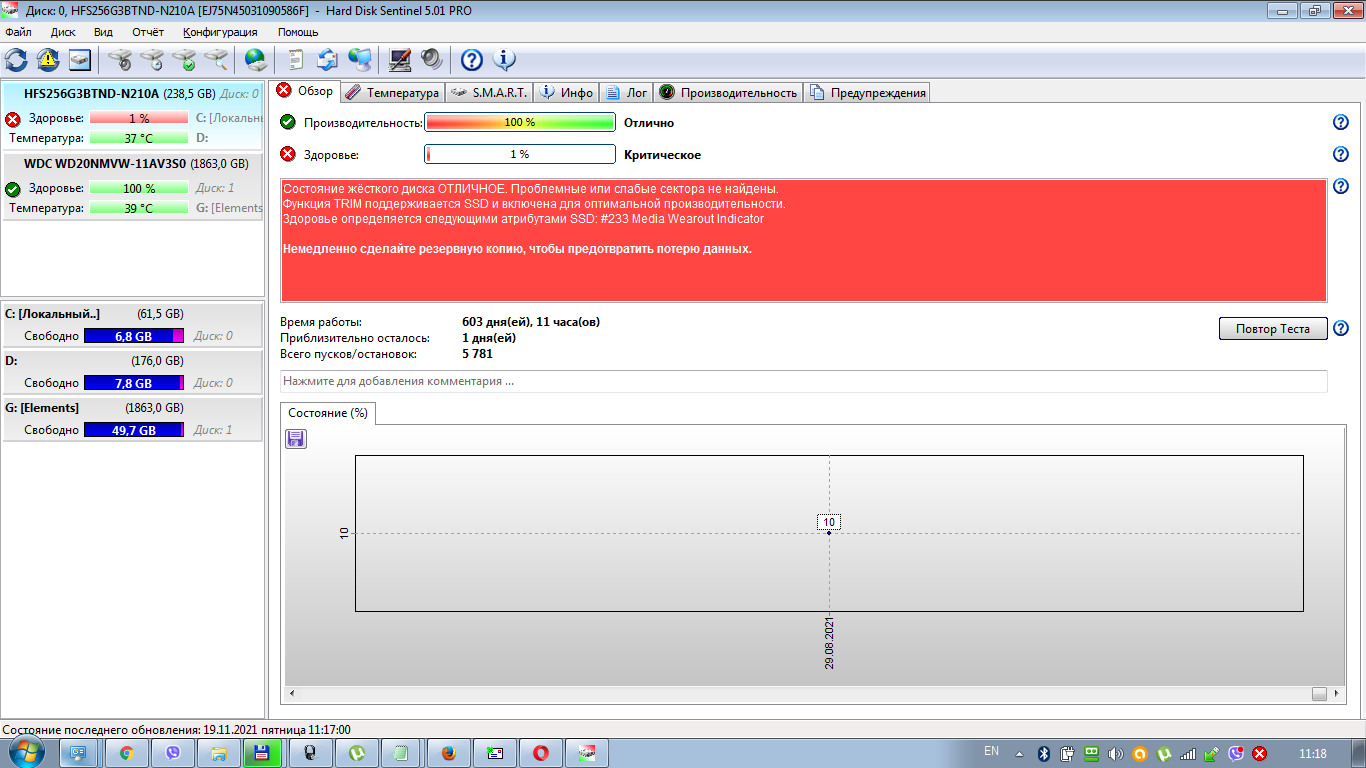
Task: Open uTorrent from the taskbar
Action: click(357, 753)
